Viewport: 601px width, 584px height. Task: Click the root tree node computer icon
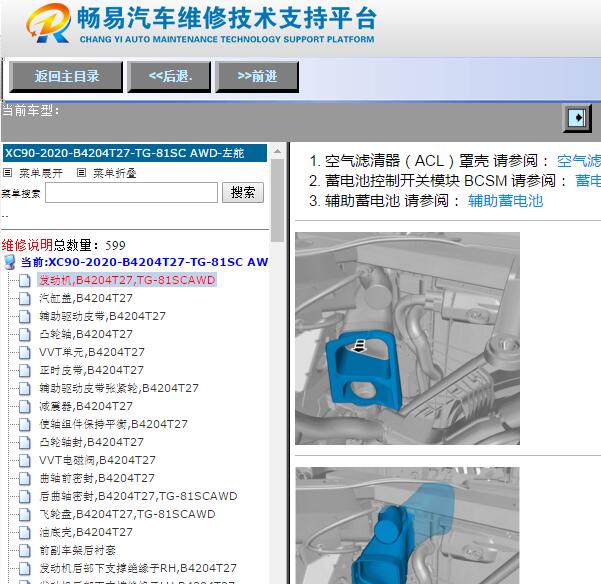(x=10, y=262)
